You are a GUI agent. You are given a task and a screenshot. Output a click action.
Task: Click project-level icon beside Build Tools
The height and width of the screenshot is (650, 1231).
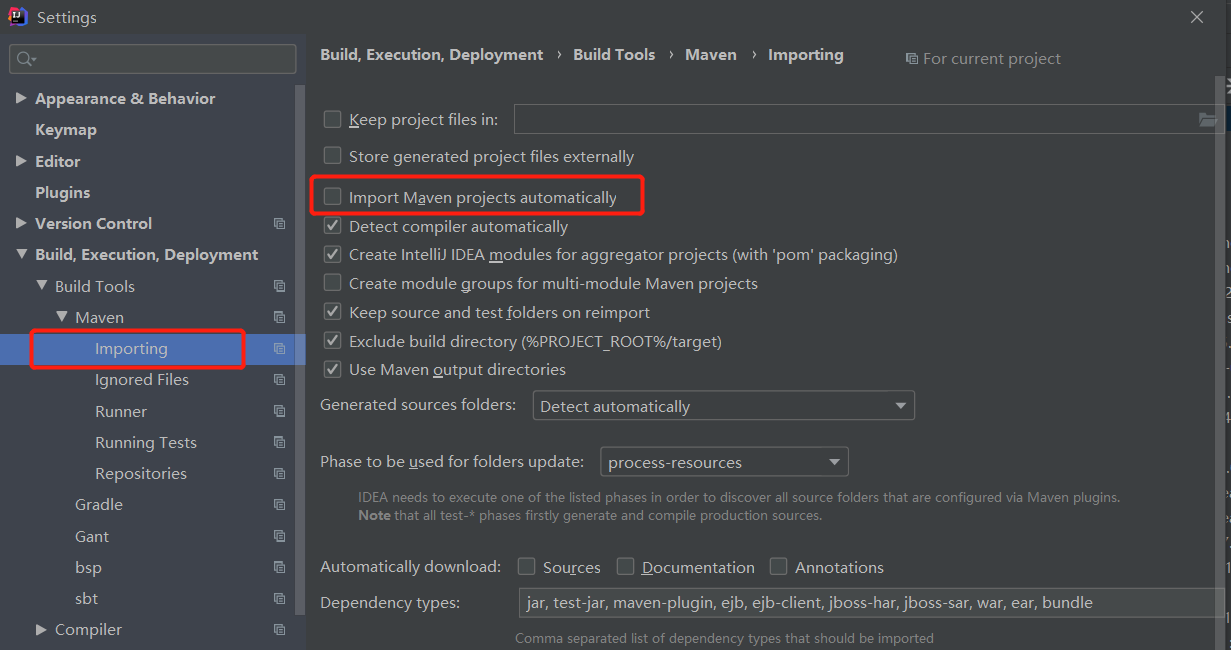pyautogui.click(x=280, y=286)
